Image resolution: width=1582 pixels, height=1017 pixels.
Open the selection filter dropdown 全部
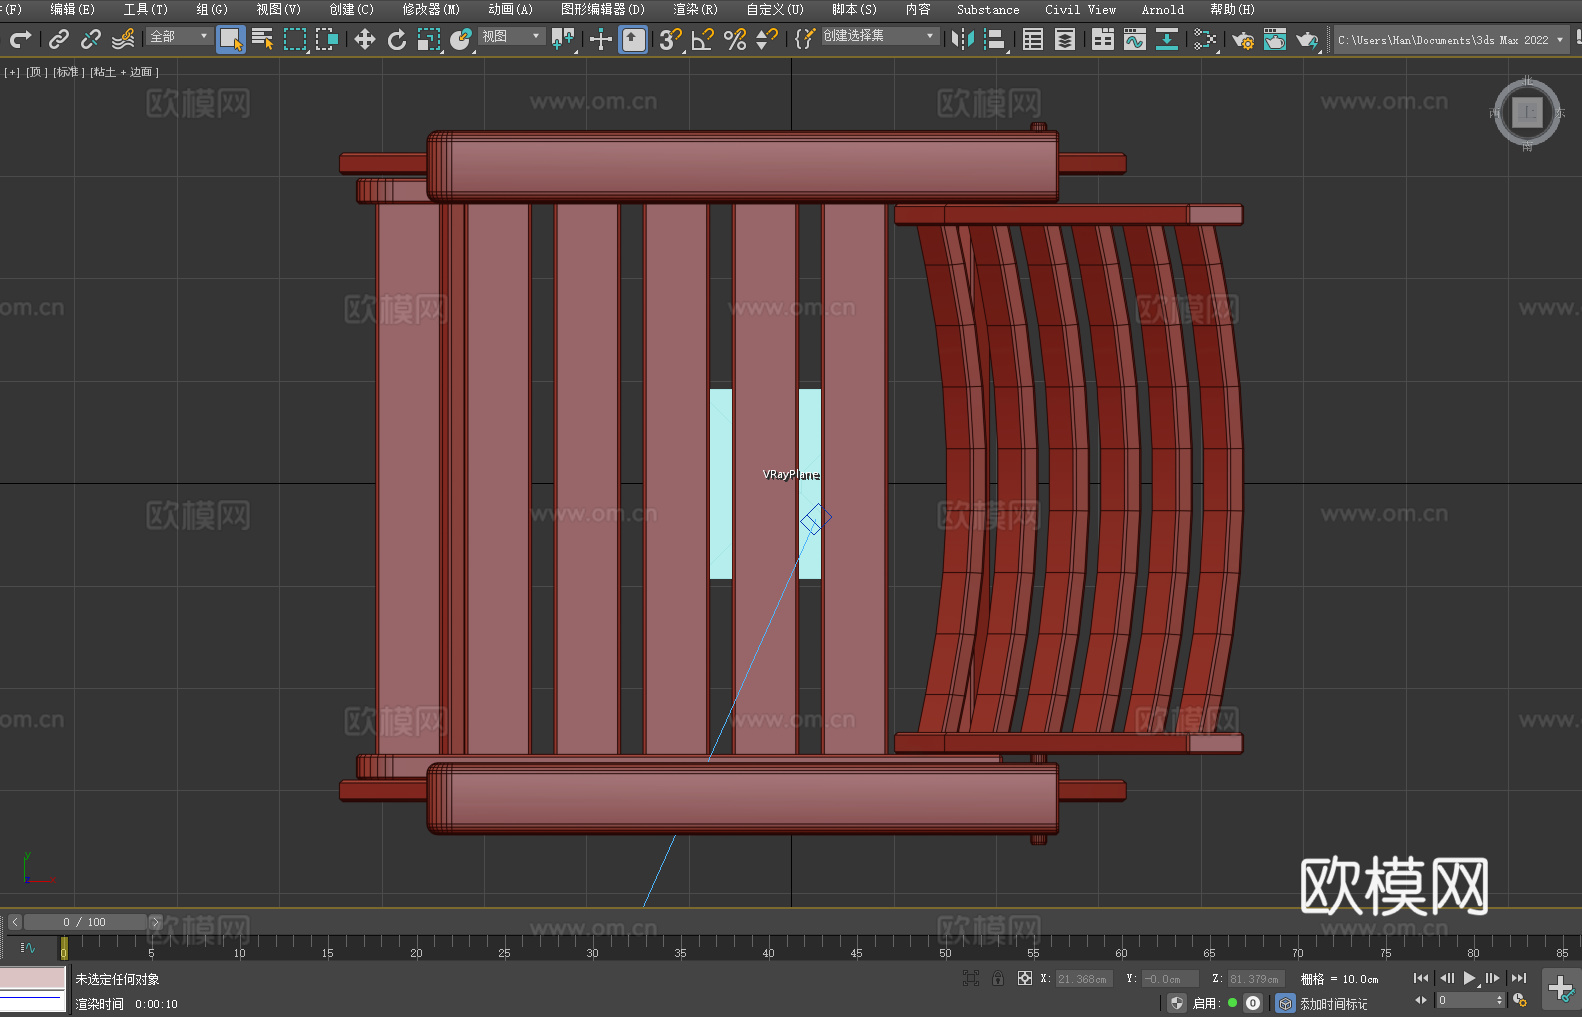click(179, 36)
